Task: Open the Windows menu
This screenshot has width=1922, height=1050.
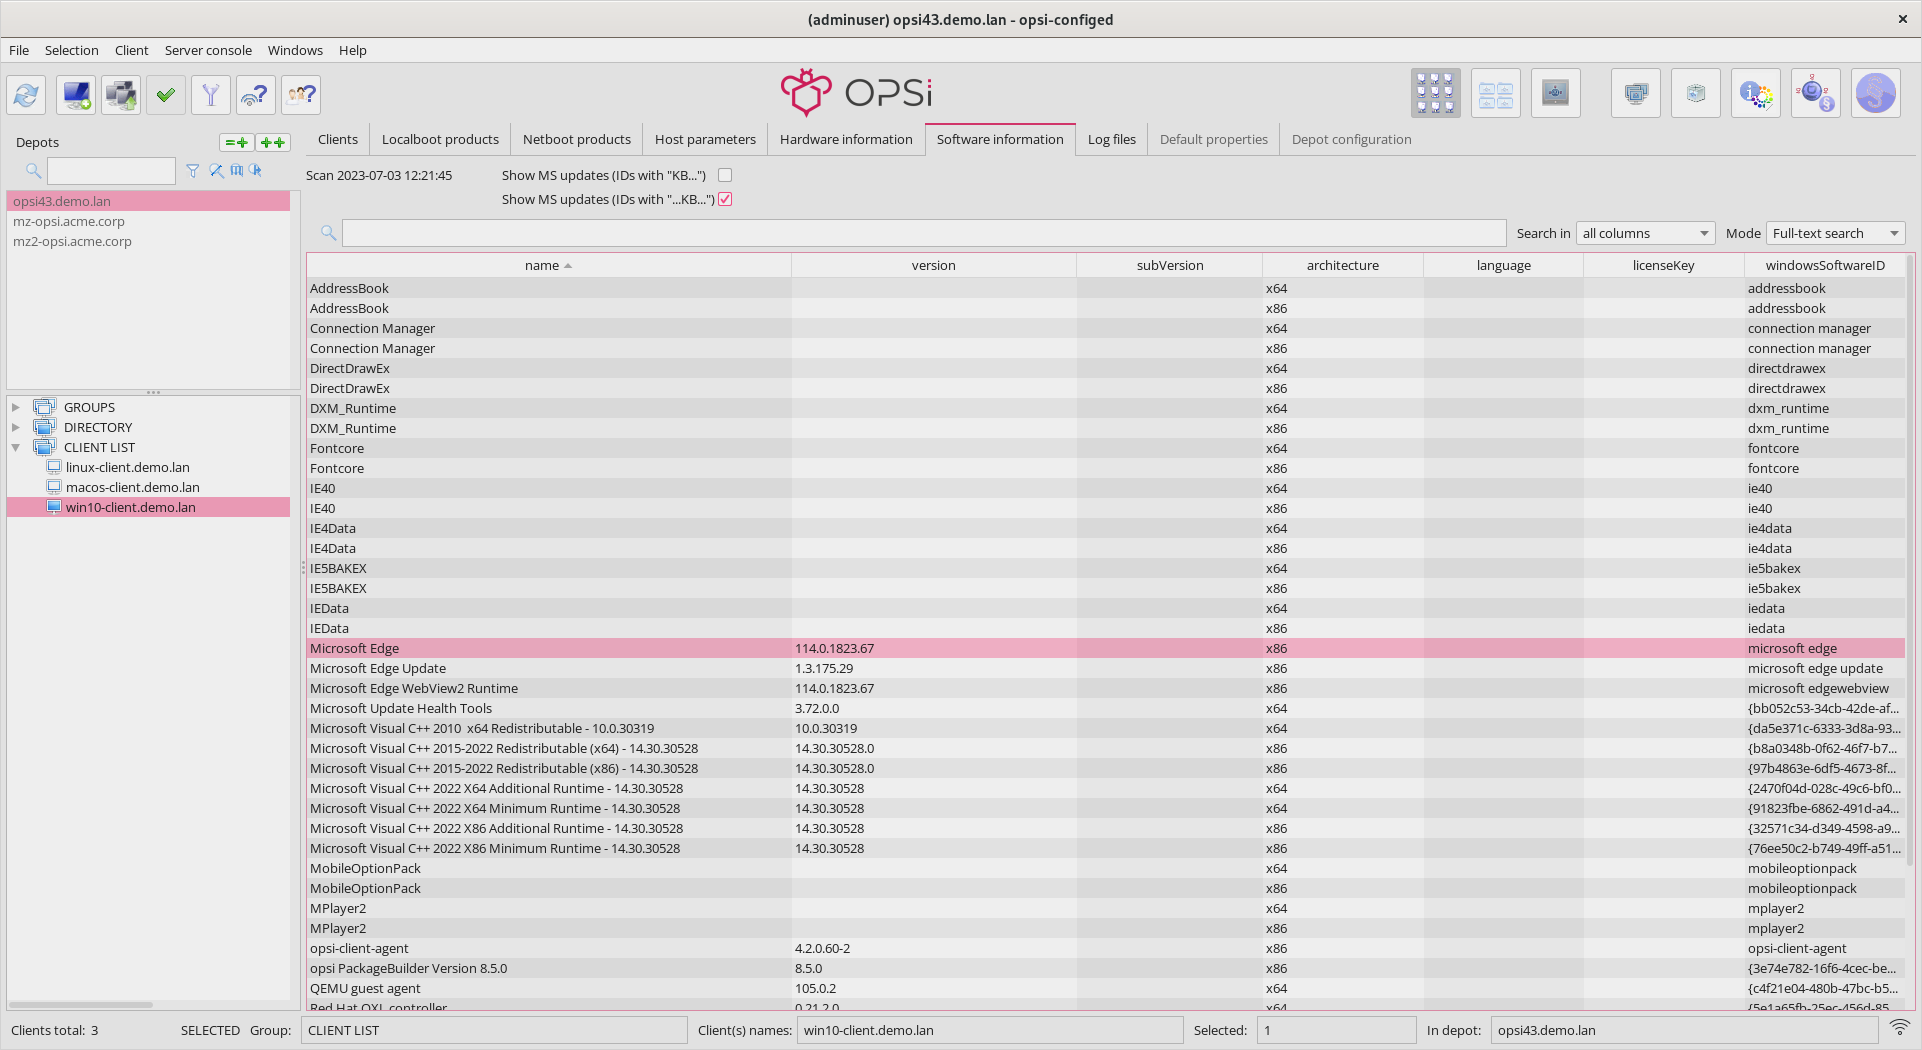Action: [295, 50]
